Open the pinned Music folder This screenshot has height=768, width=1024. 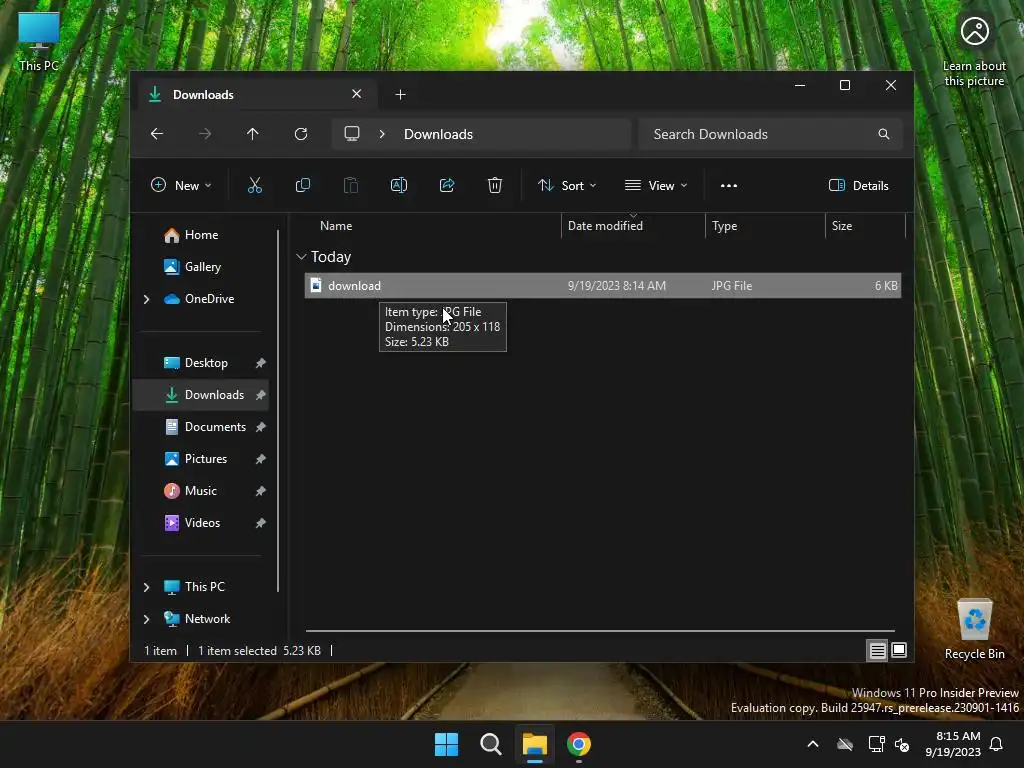tap(201, 491)
